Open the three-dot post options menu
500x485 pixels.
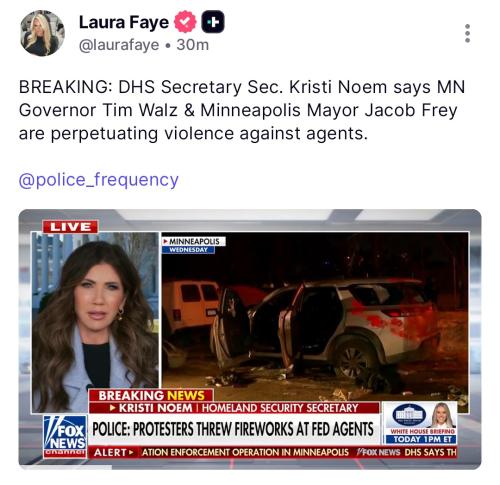click(467, 33)
